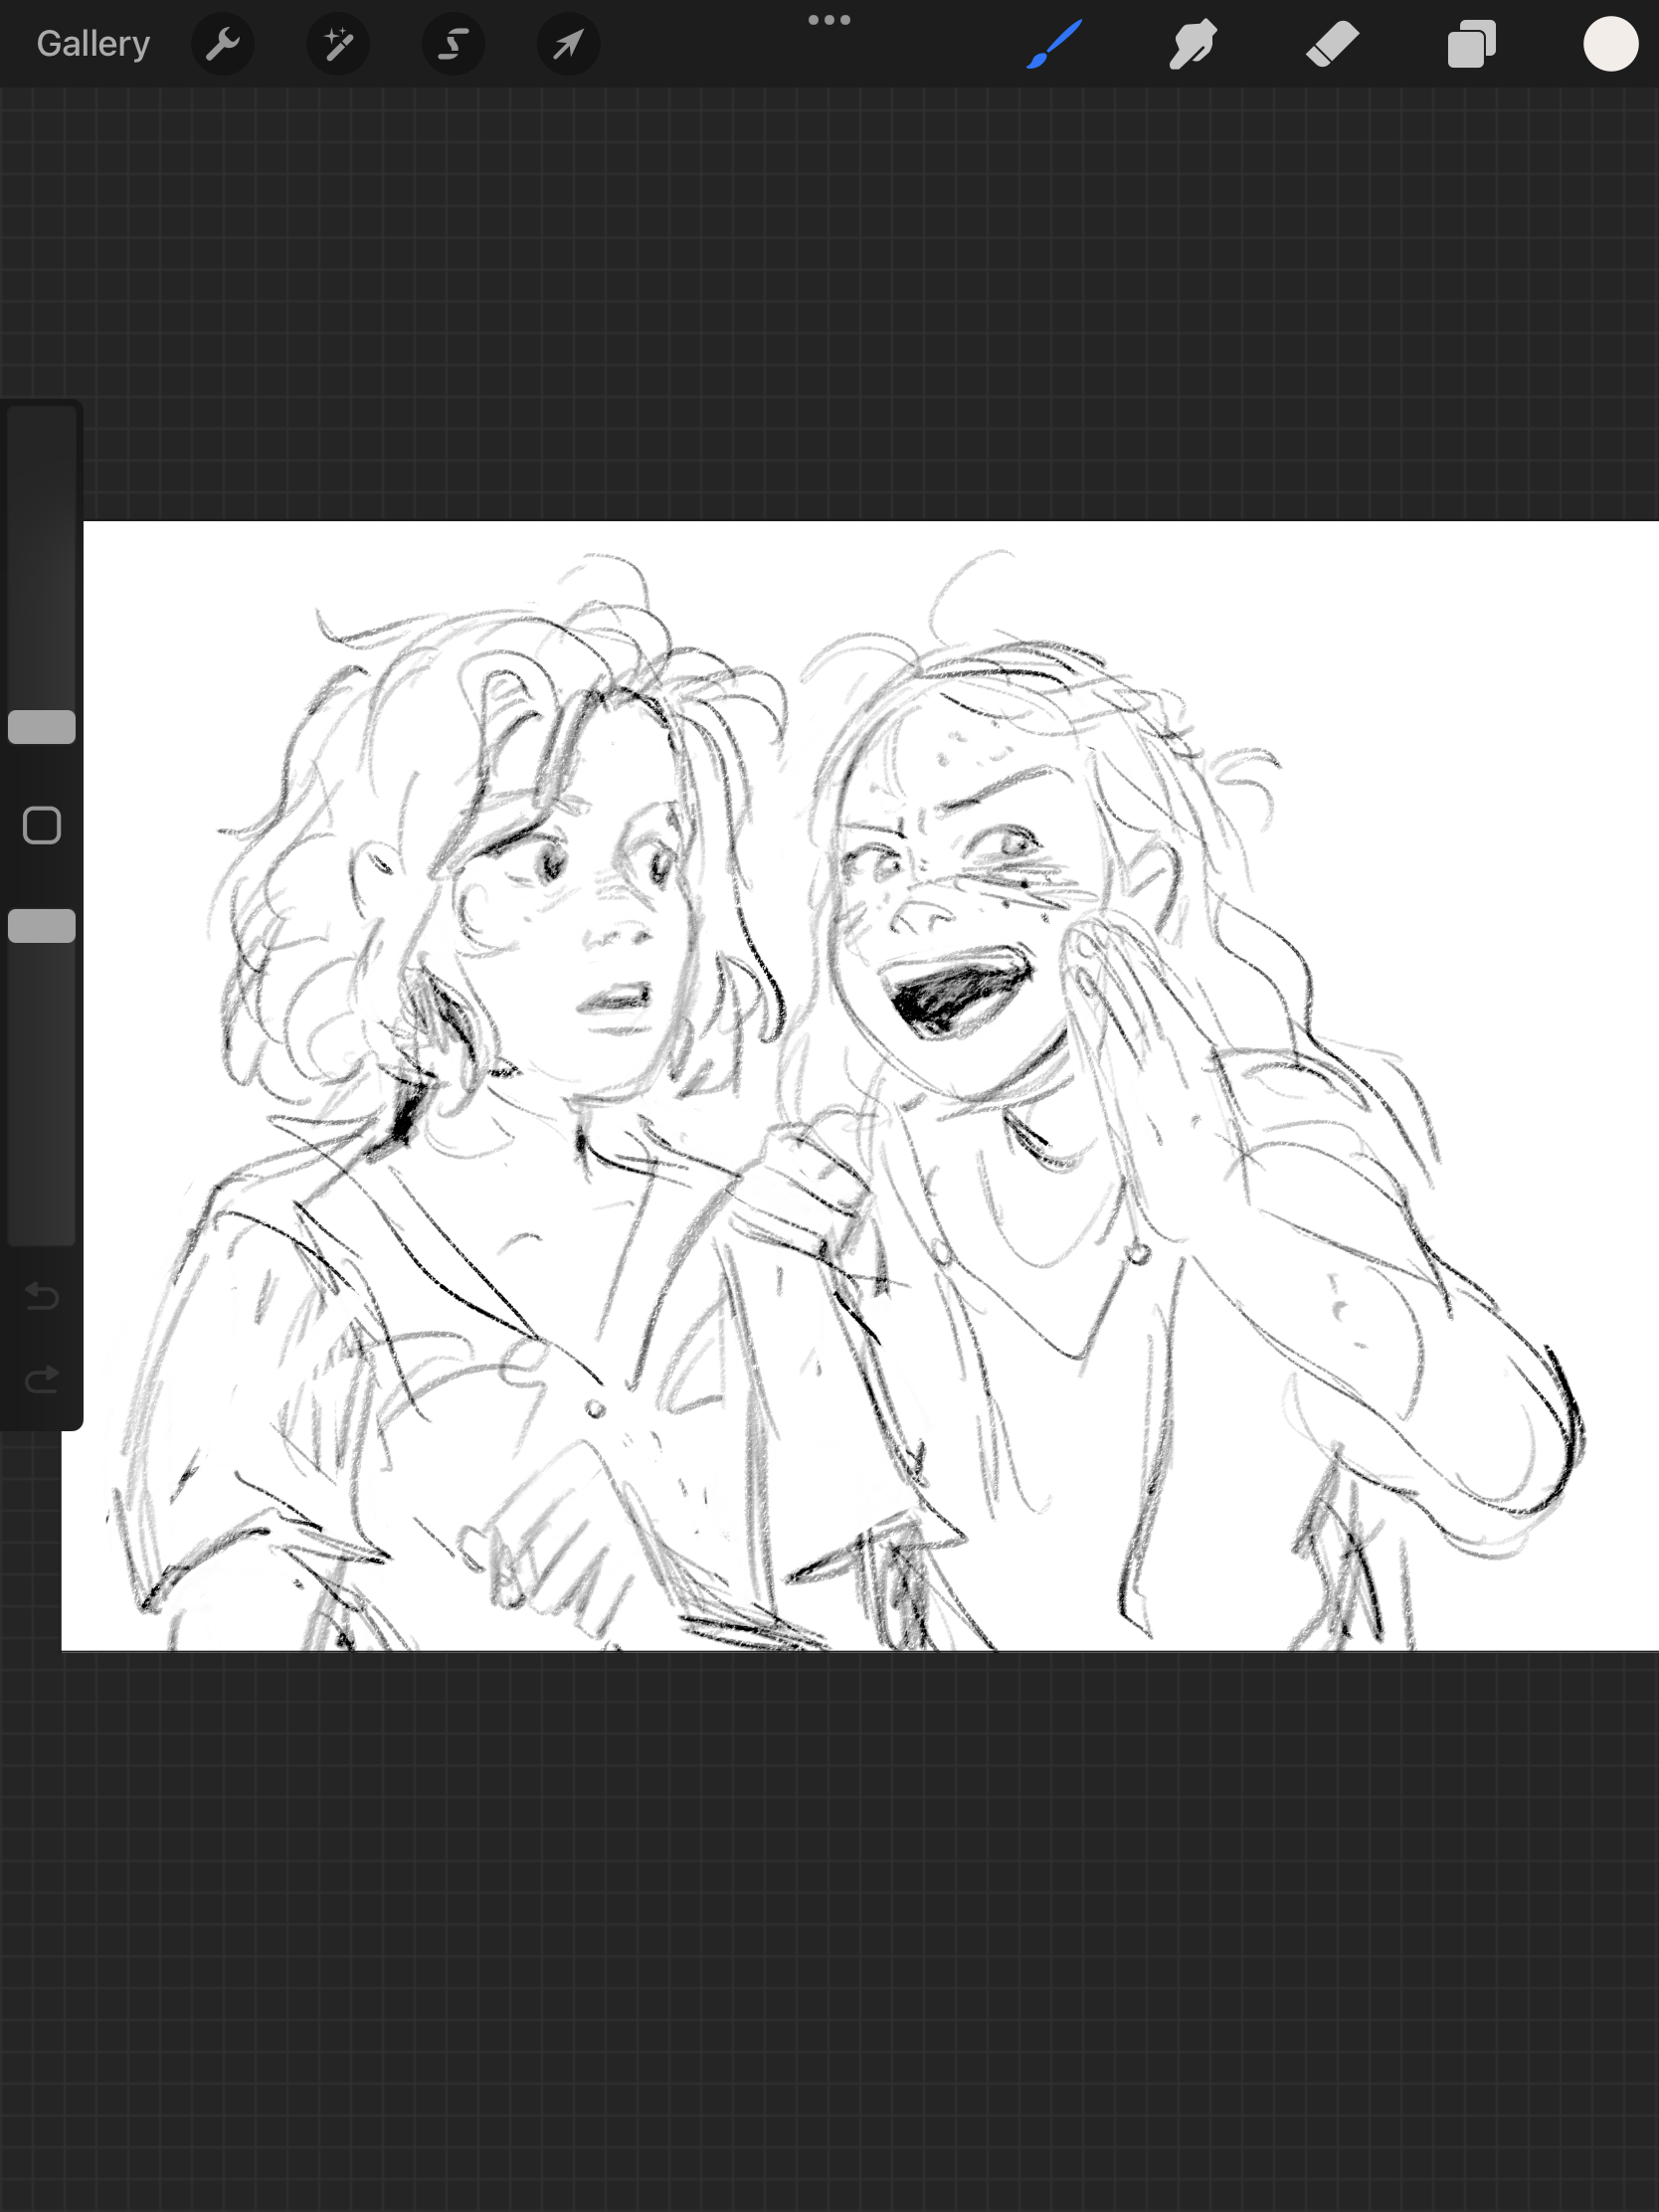The height and width of the screenshot is (2212, 1659).
Task: Redo the last undone stroke
Action: [42, 1380]
